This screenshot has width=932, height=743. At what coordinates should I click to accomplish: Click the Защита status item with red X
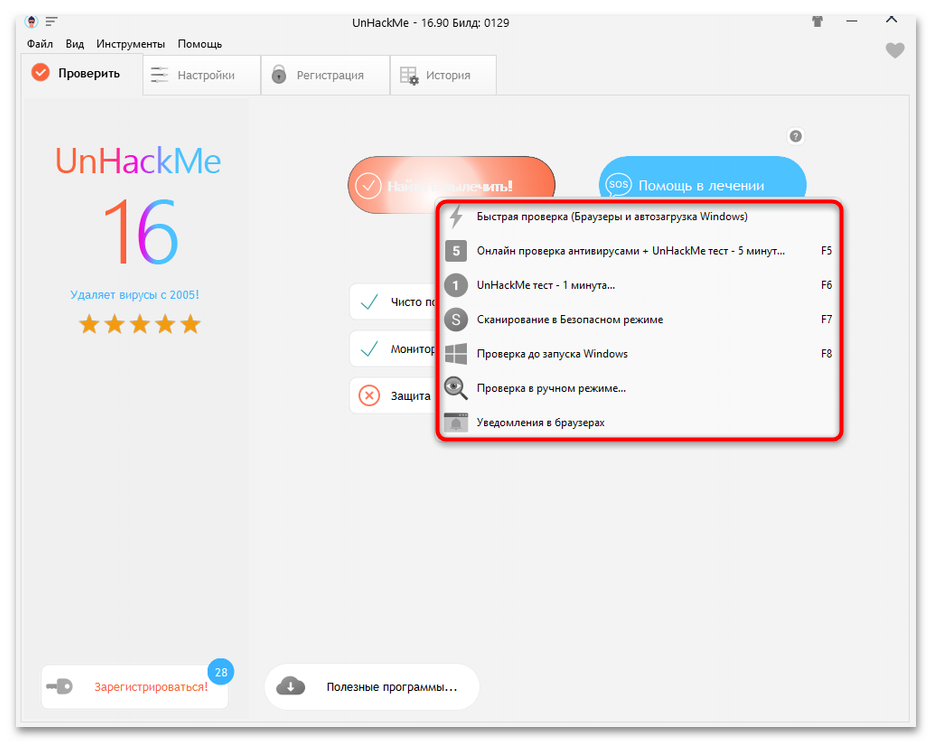pyautogui.click(x=393, y=395)
